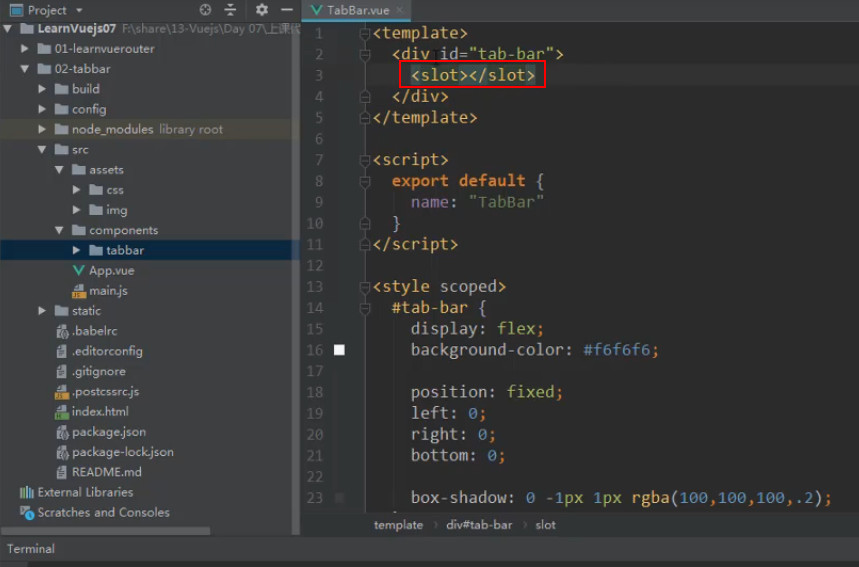Select the main.js file

point(108,291)
